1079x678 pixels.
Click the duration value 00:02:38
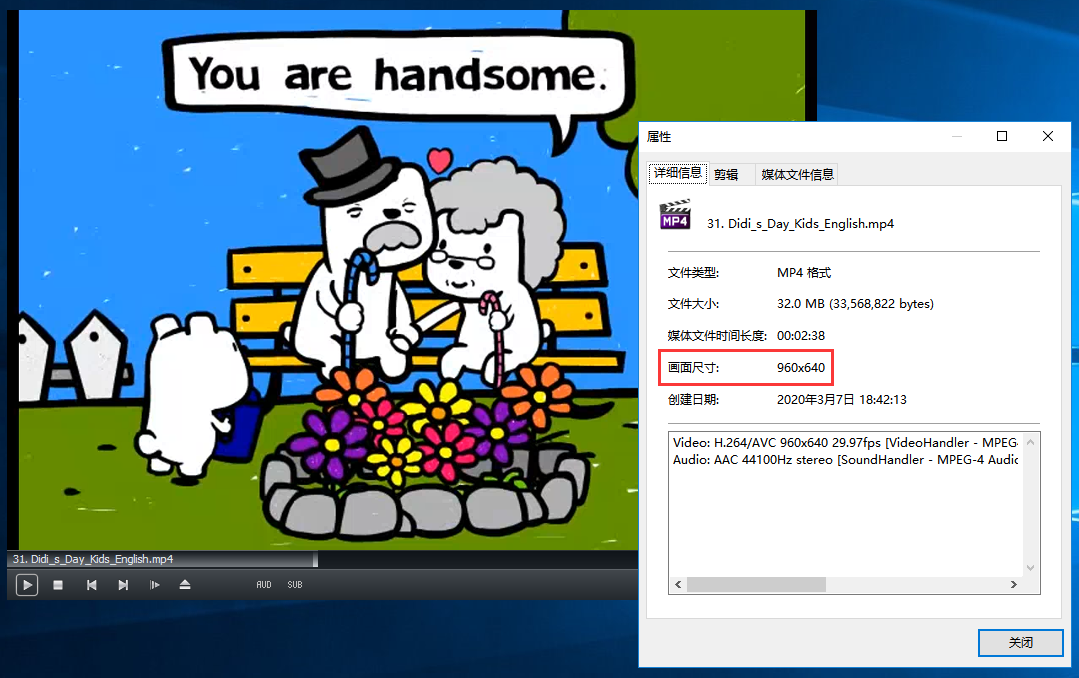click(x=801, y=336)
